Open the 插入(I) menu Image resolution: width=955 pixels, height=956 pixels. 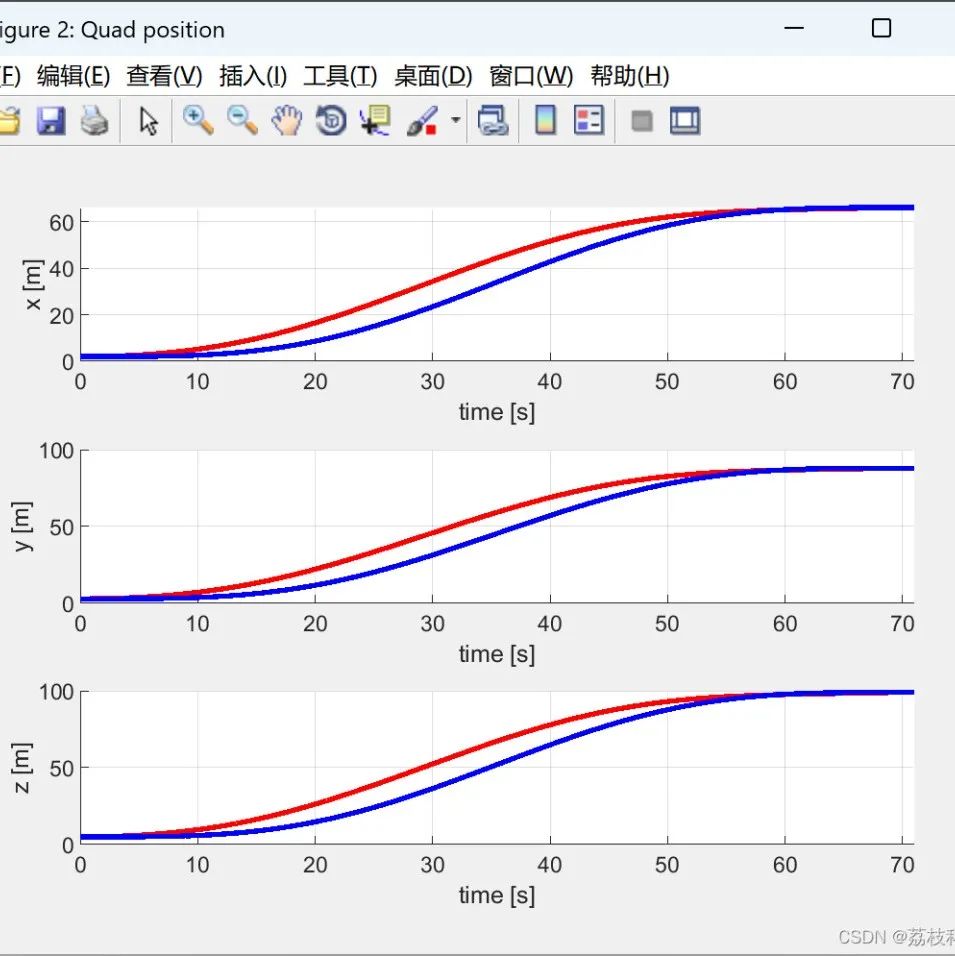(253, 76)
